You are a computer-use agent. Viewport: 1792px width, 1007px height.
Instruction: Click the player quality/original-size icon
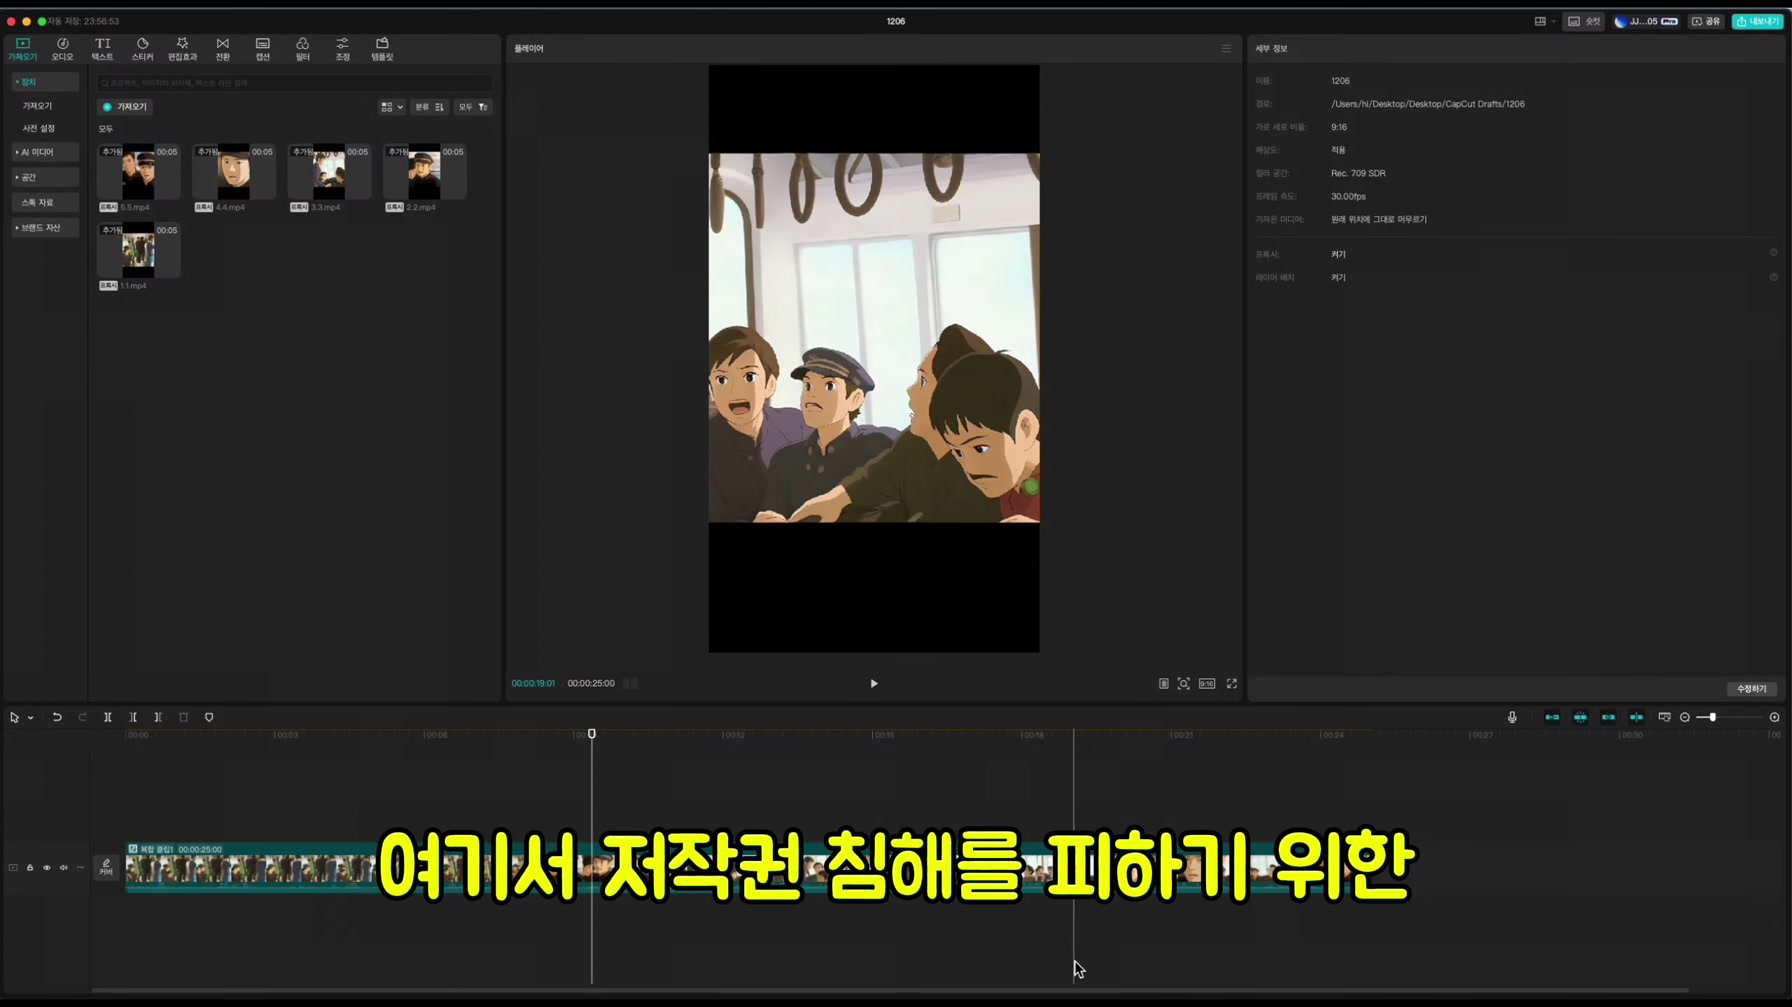(x=1163, y=684)
